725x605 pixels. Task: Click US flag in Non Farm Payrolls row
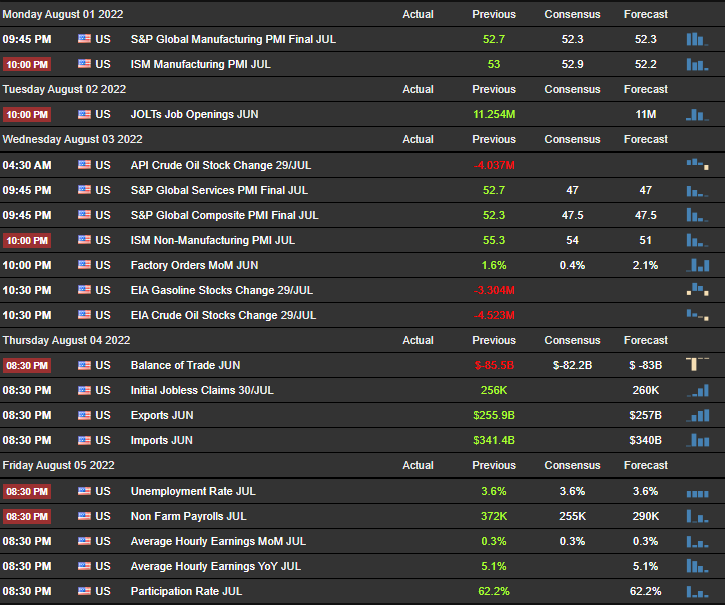[84, 516]
